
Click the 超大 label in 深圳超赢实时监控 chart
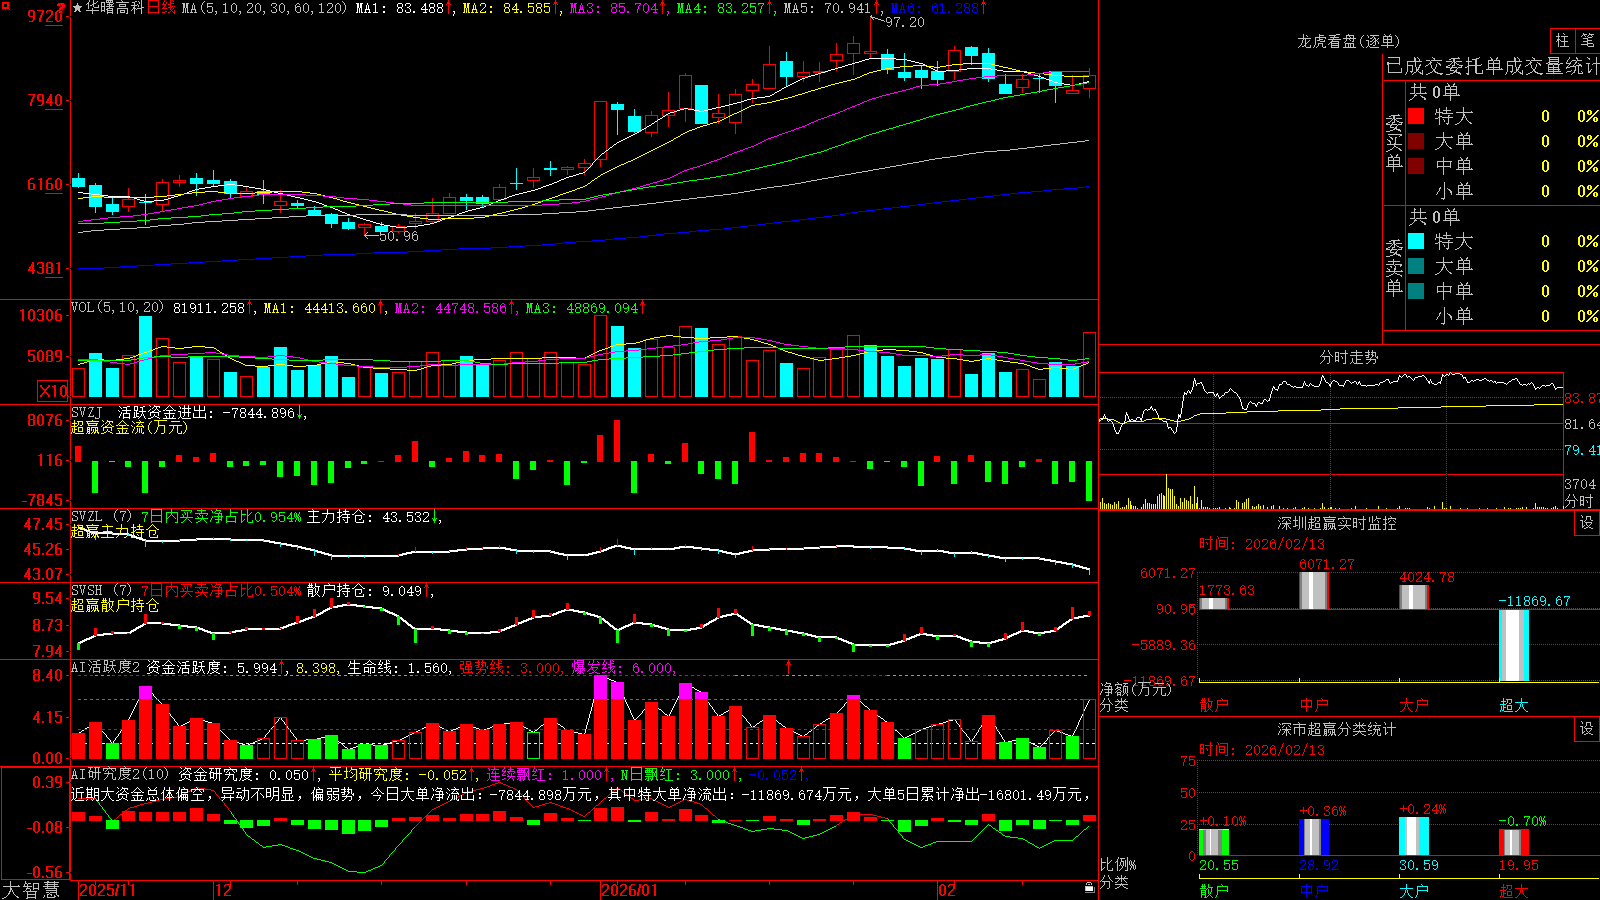1514,705
